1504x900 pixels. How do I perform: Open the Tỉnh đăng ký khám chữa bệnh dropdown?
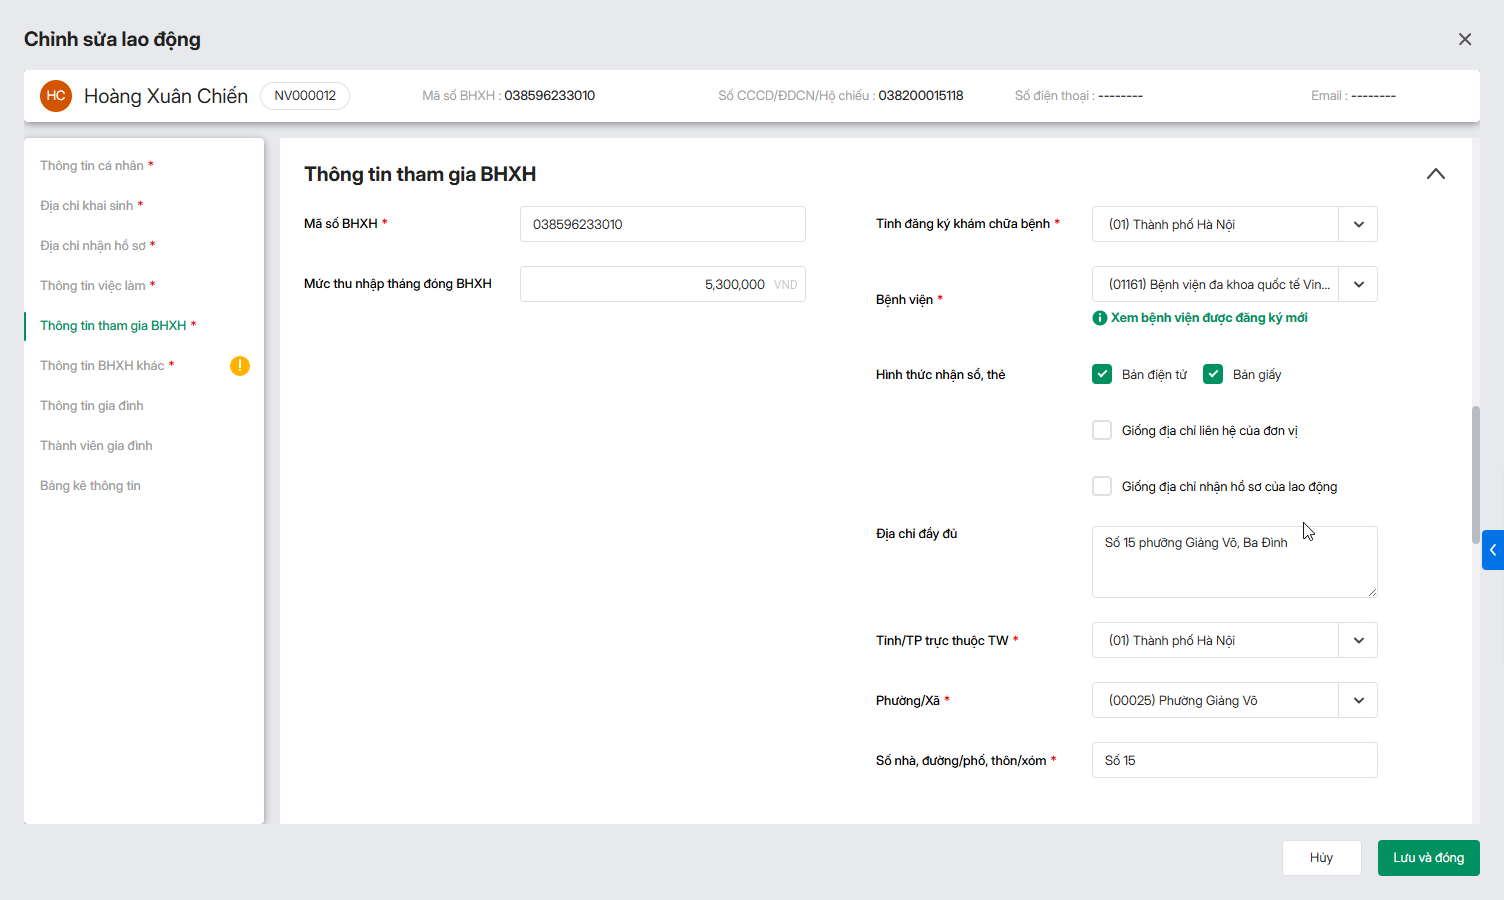[x=1358, y=224]
